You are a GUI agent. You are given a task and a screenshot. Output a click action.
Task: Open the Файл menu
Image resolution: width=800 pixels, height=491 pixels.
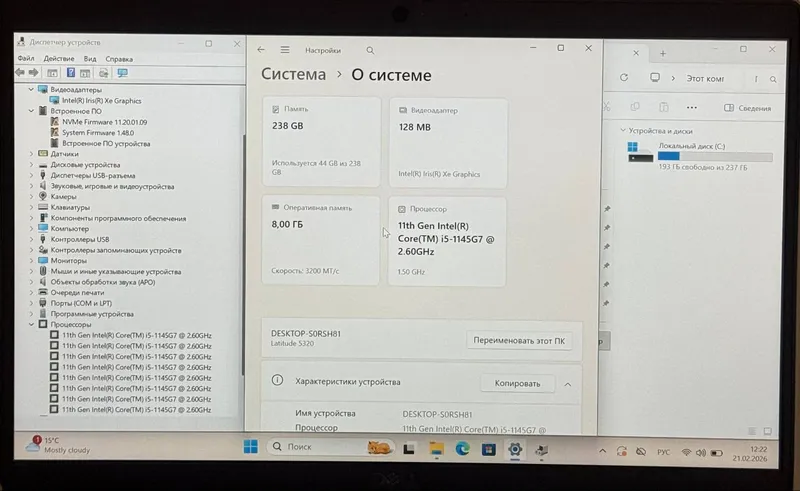(26, 58)
